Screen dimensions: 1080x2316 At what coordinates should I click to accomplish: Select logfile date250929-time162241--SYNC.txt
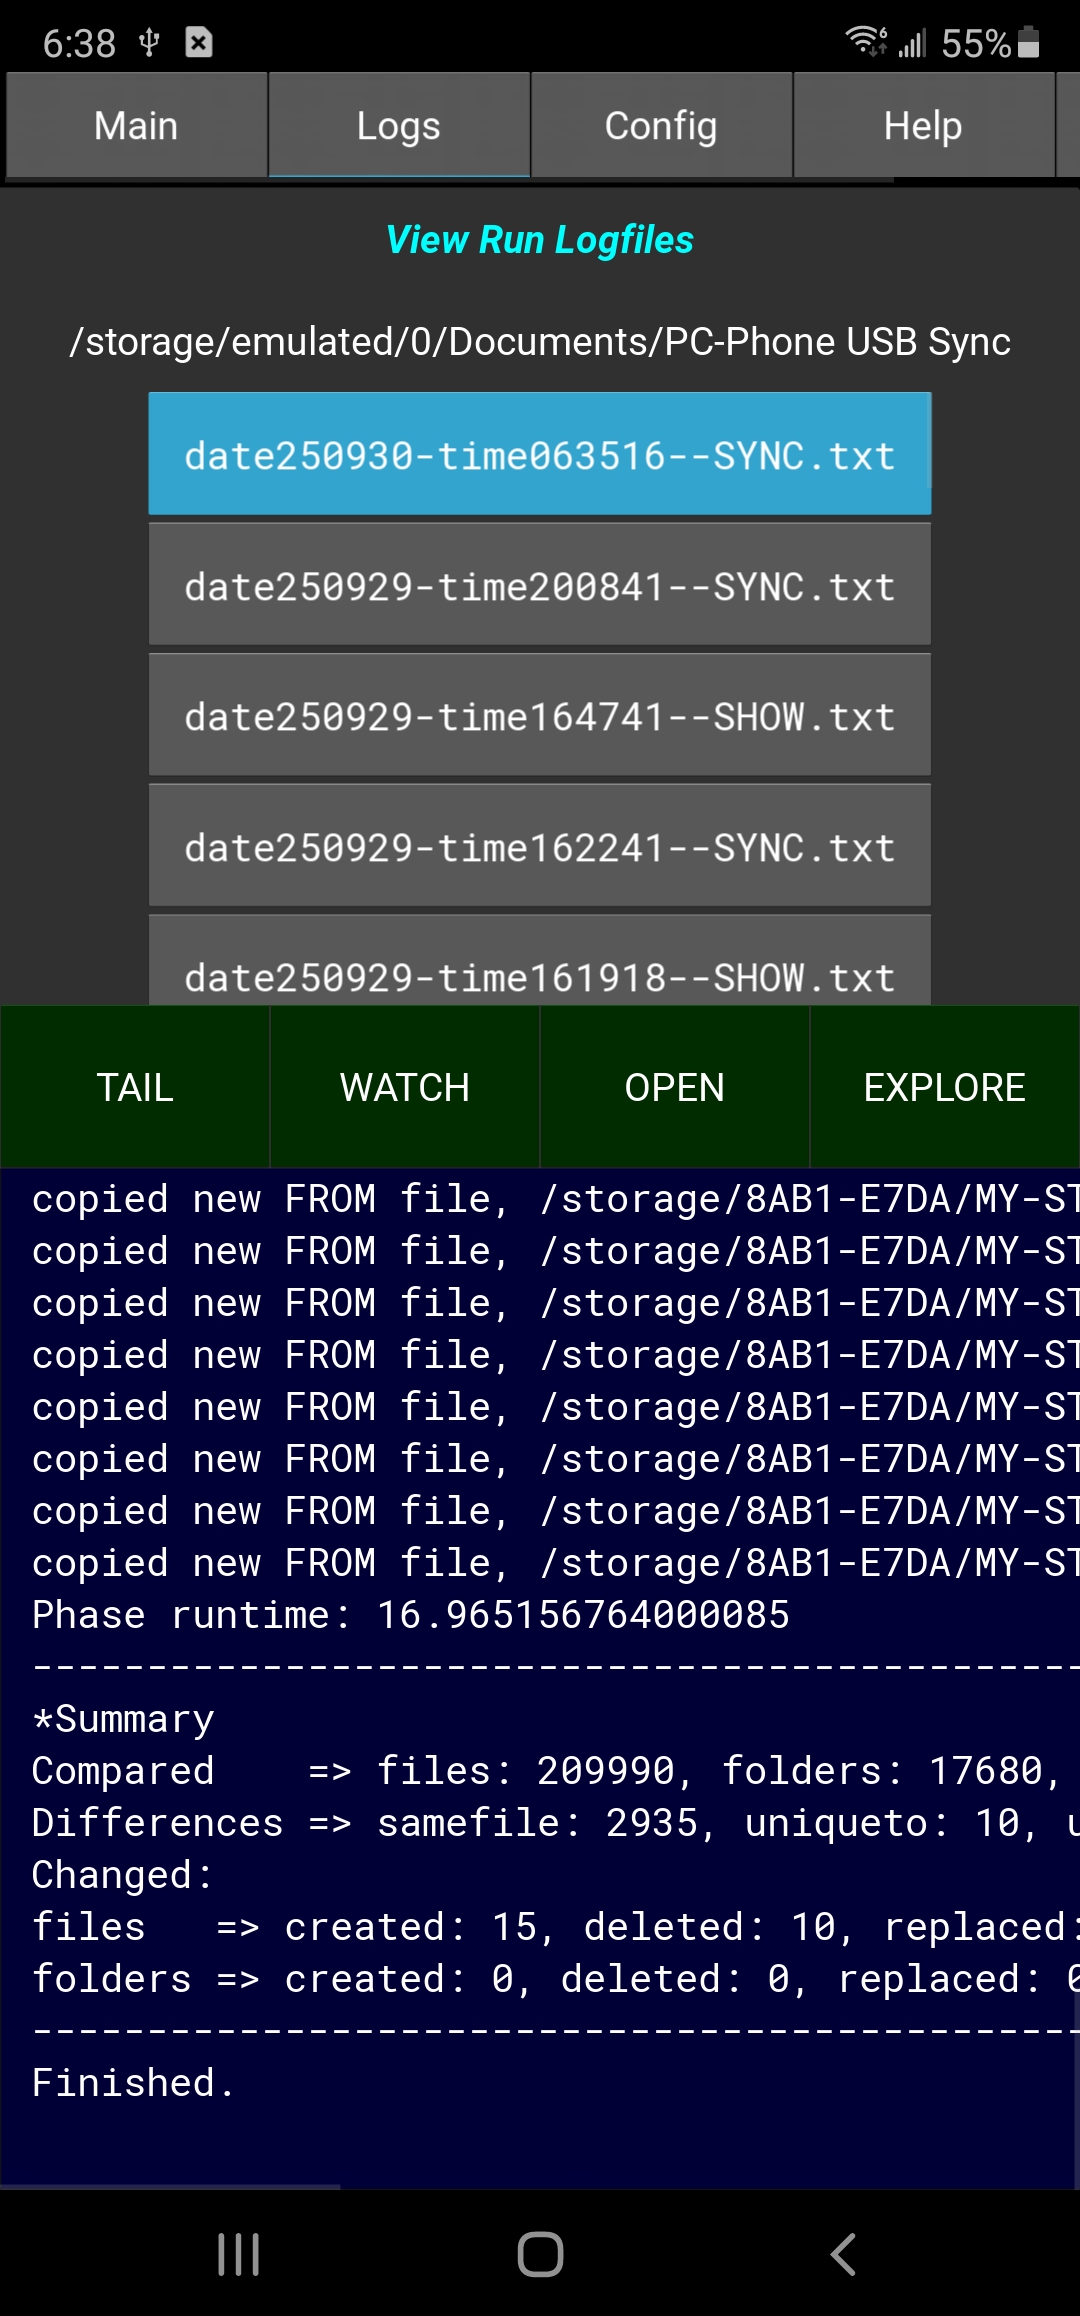point(539,847)
